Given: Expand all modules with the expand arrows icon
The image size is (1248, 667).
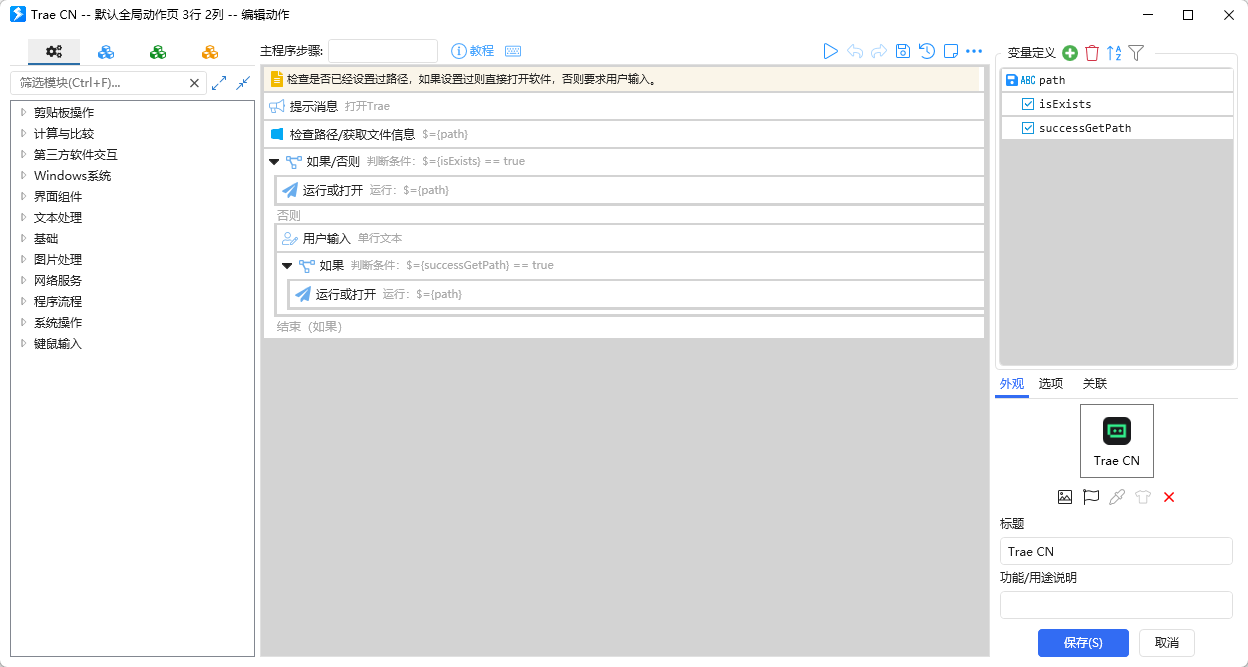Looking at the screenshot, I should (x=219, y=83).
